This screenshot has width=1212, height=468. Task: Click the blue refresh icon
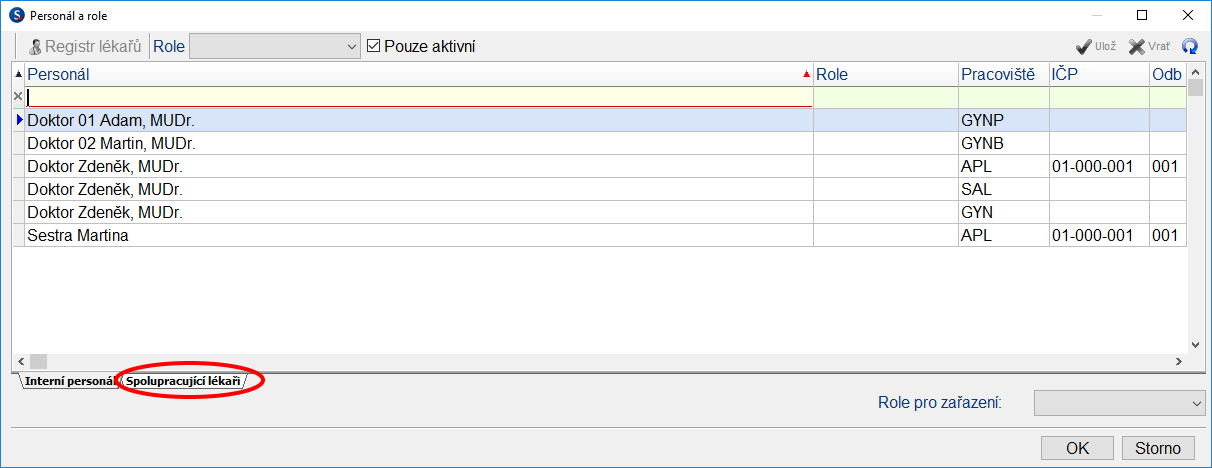click(1190, 47)
